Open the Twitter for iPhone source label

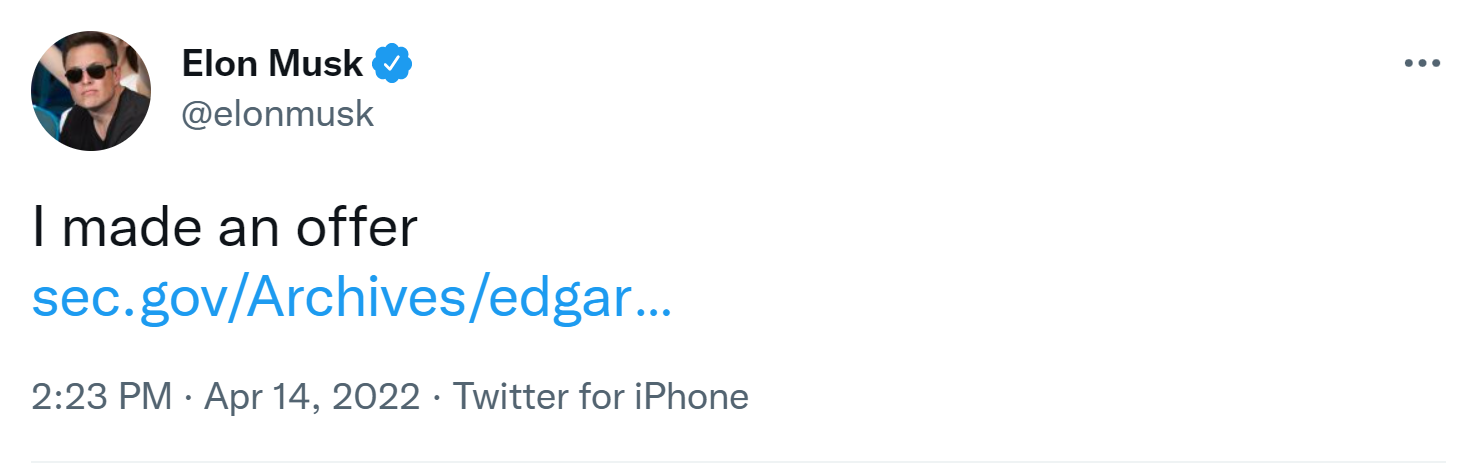[x=601, y=397]
